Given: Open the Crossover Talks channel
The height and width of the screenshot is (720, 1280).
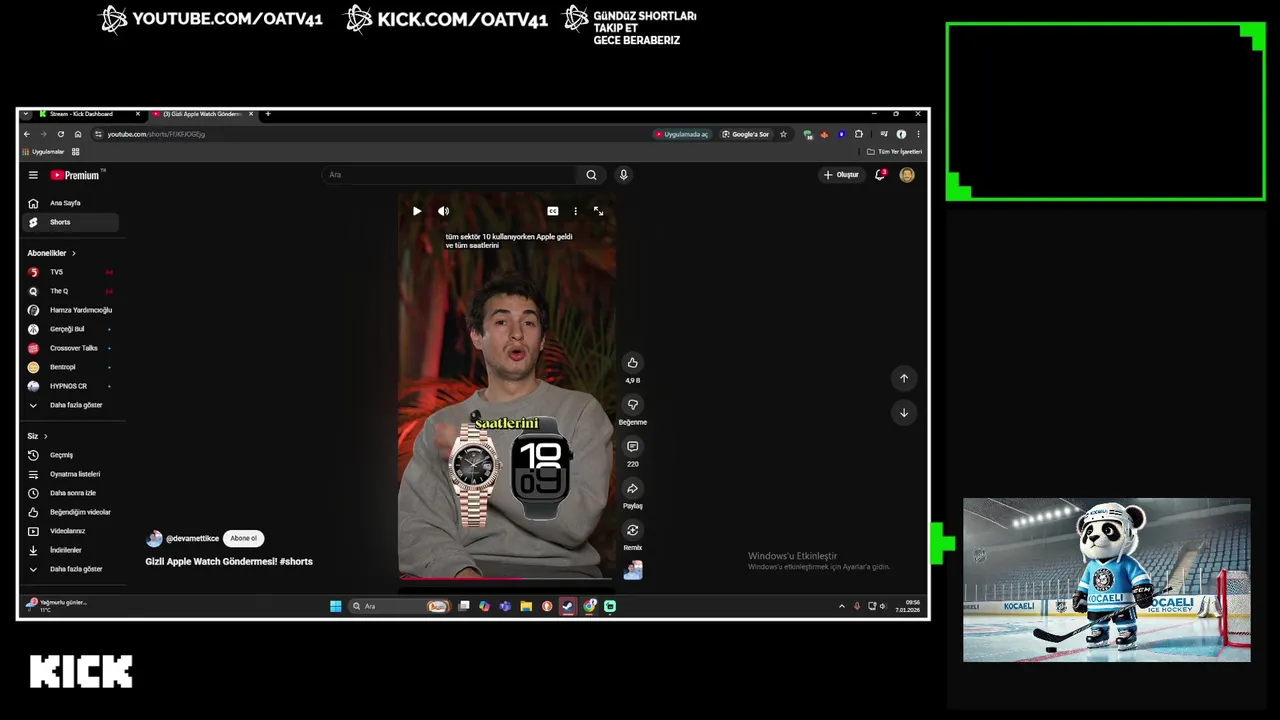Looking at the screenshot, I should pos(70,348).
